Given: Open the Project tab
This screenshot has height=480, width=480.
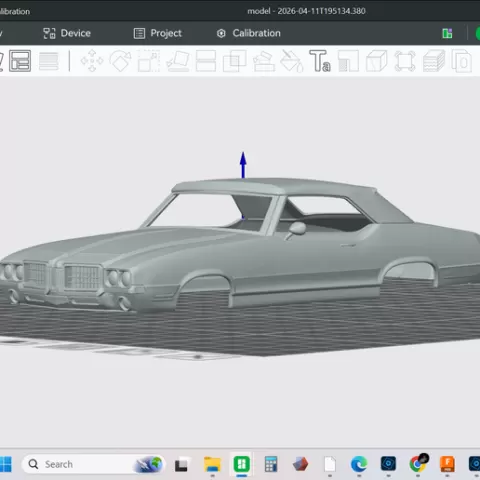Looking at the screenshot, I should coord(158,33).
